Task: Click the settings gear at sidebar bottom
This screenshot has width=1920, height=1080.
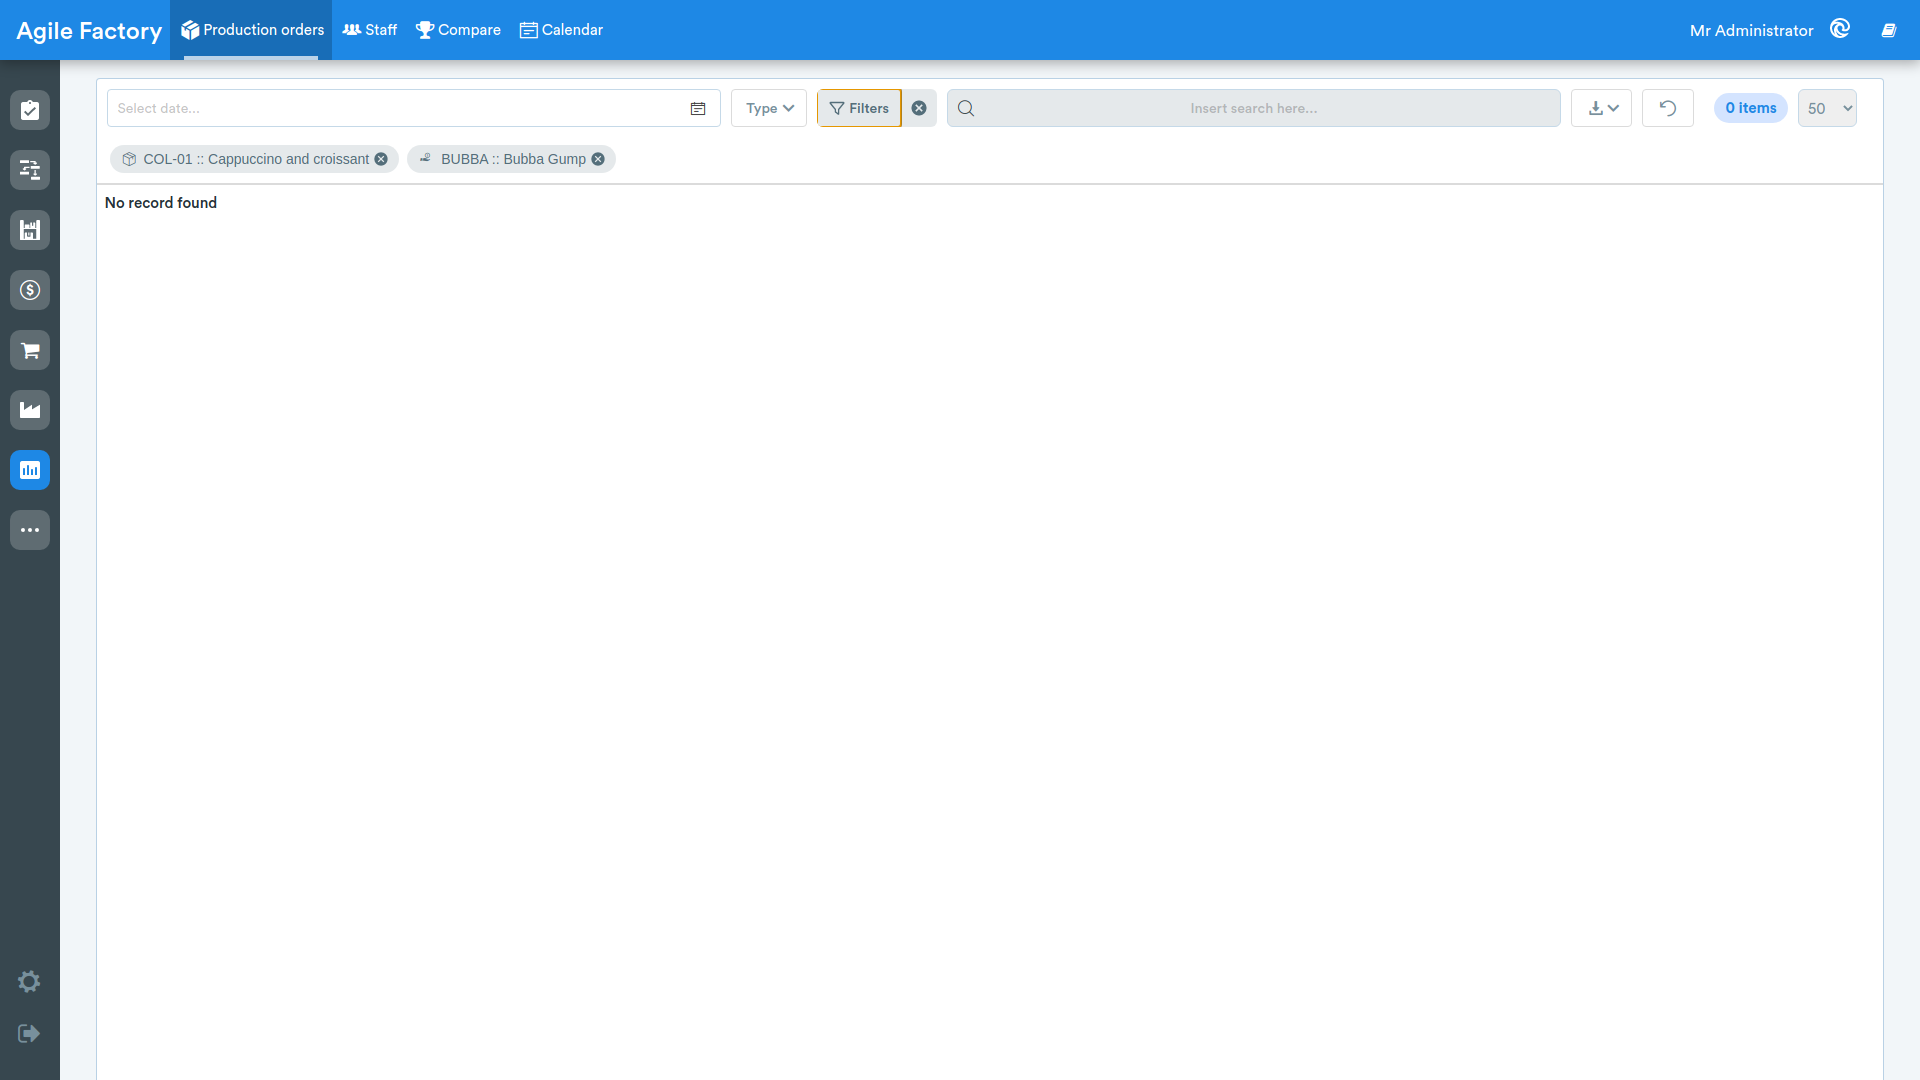Action: point(29,982)
